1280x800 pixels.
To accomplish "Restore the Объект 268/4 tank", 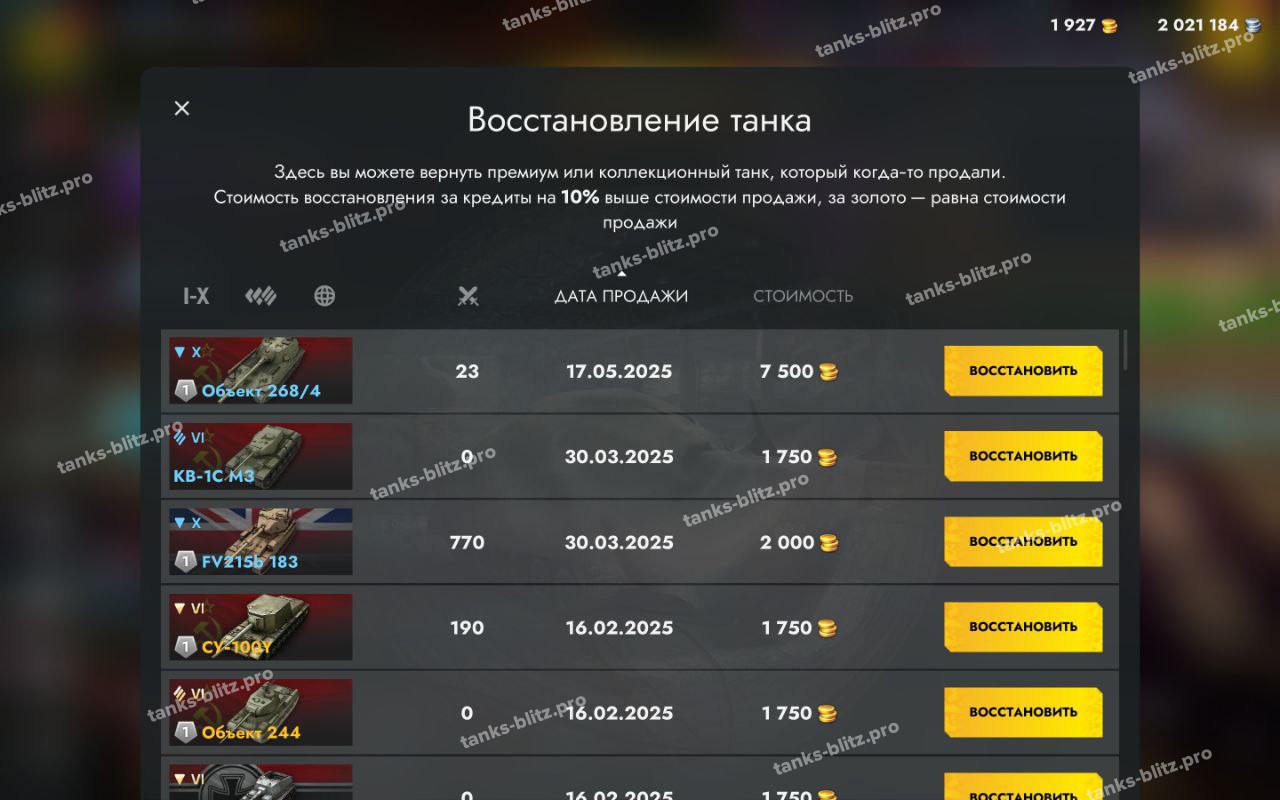I will (1023, 371).
